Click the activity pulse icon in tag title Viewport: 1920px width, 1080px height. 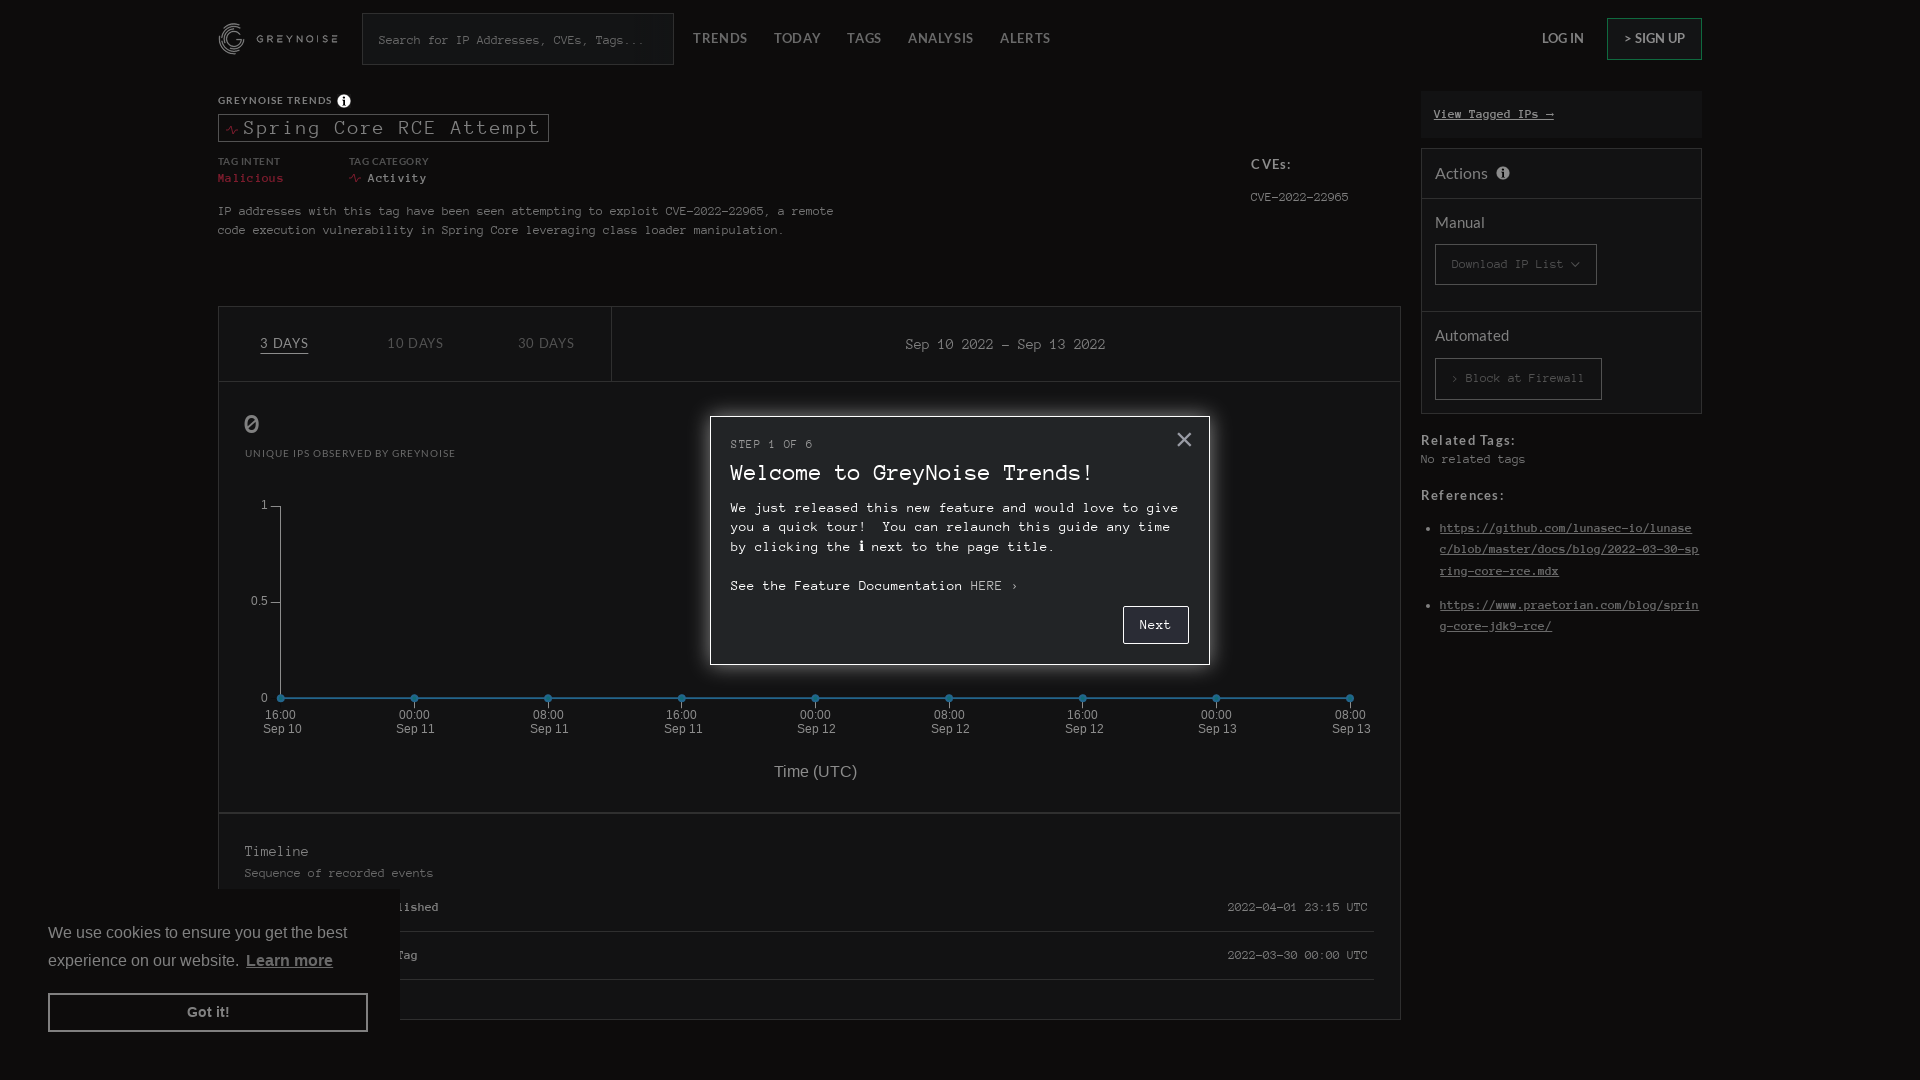click(232, 129)
